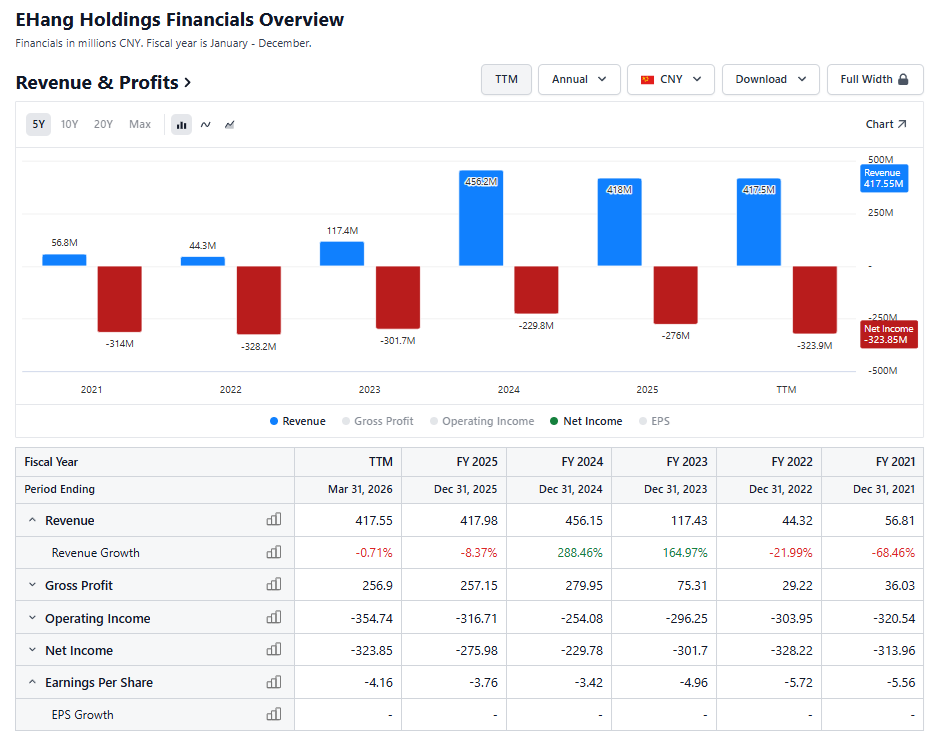Viewport: 941px width, 748px height.
Task: Click the EPS Growth row label
Action: pos(82,714)
